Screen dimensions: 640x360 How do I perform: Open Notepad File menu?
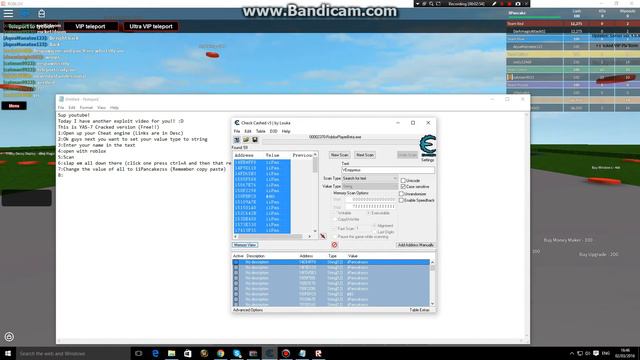click(61, 108)
